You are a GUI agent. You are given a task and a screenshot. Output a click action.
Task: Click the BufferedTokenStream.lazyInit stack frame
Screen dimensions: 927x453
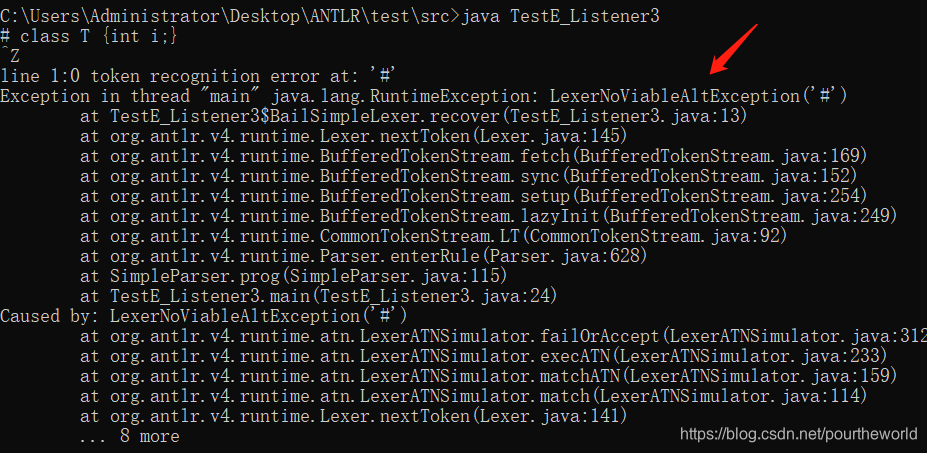pos(489,216)
